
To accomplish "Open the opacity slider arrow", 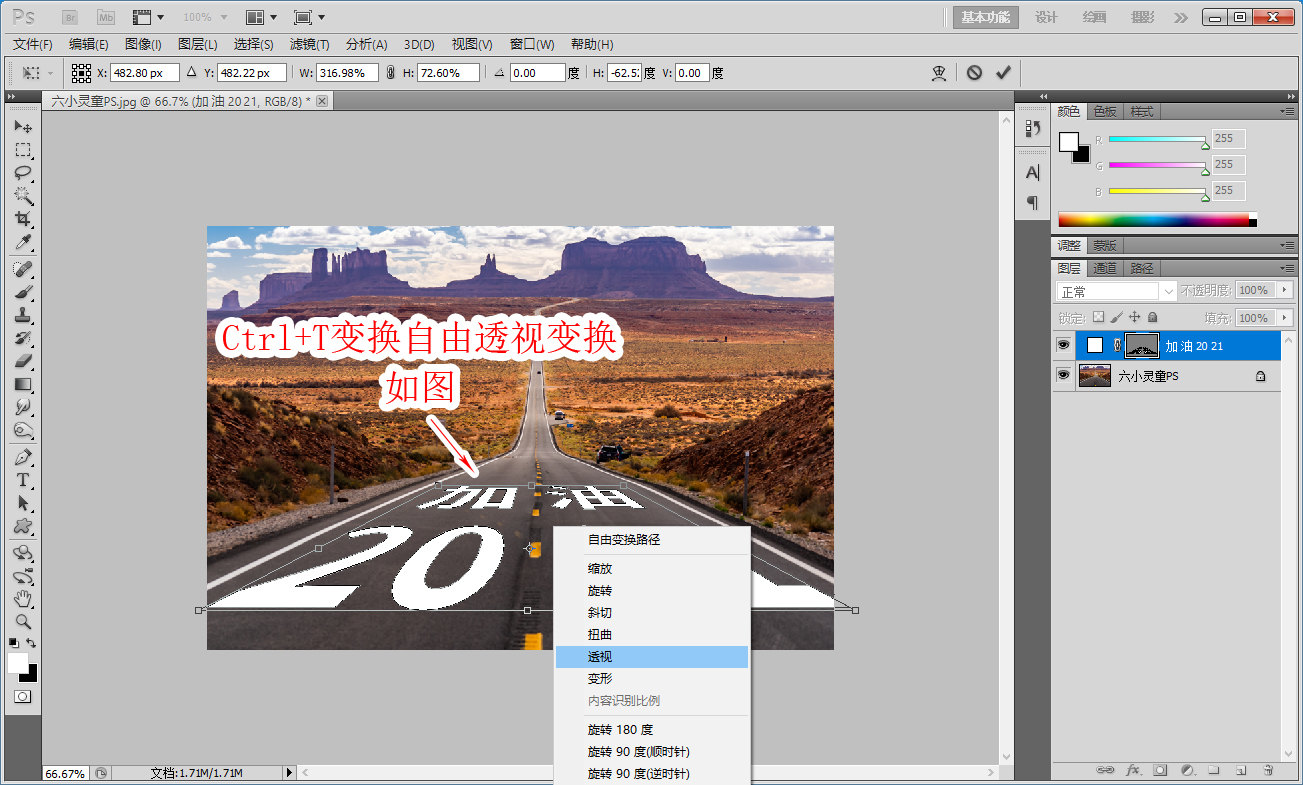I will tap(1284, 290).
